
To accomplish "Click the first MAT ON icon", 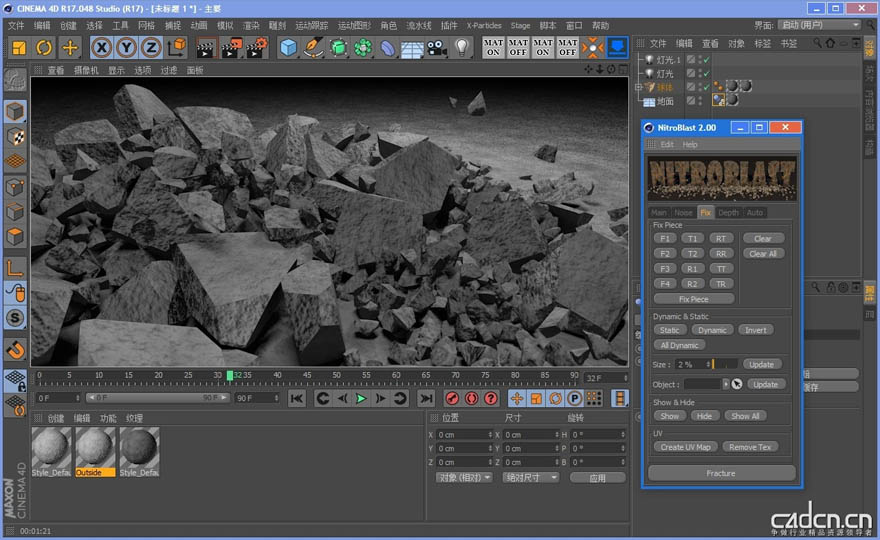I will pos(493,48).
